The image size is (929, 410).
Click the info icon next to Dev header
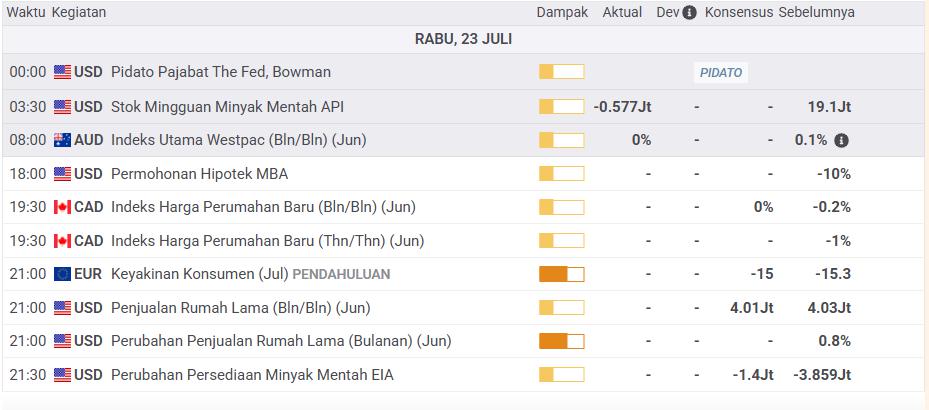pos(689,12)
